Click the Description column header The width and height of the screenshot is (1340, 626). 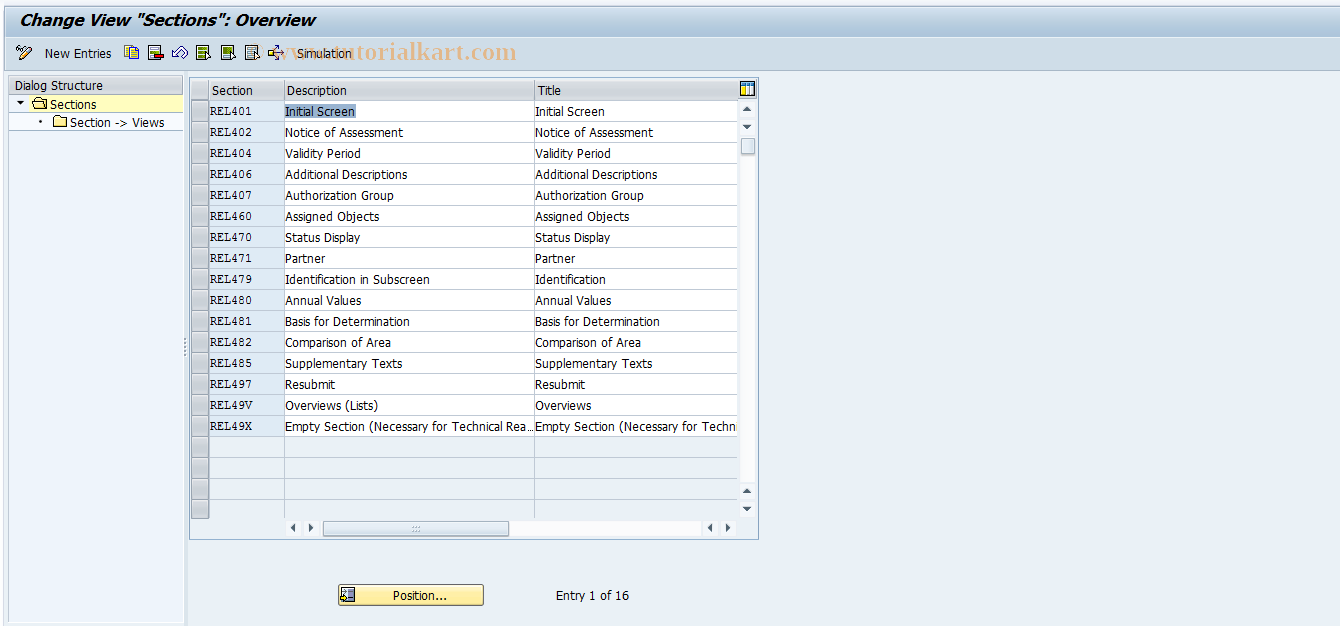tap(409, 90)
